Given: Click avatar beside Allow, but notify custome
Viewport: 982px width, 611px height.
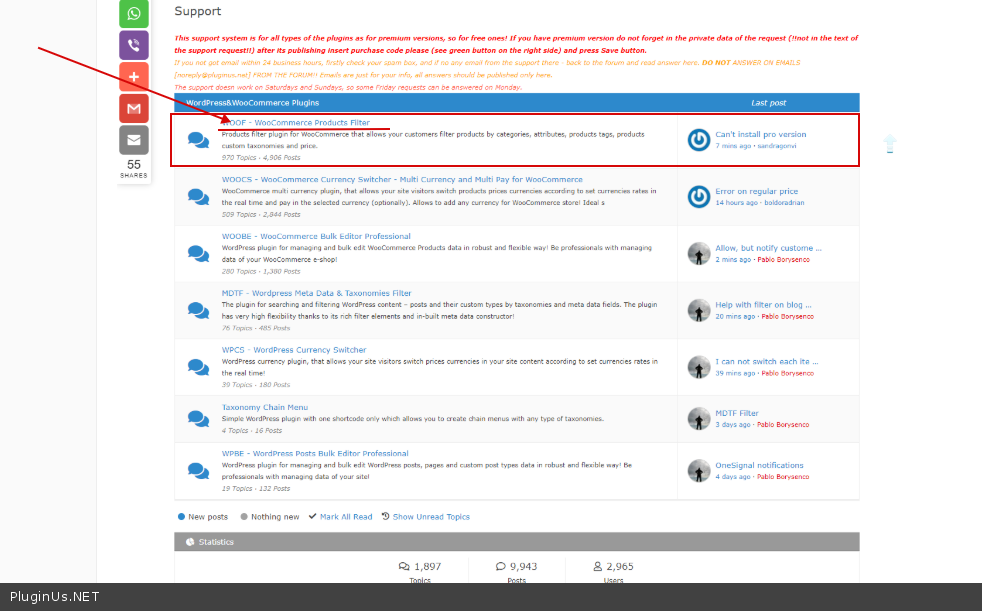Looking at the screenshot, I should click(x=699, y=254).
